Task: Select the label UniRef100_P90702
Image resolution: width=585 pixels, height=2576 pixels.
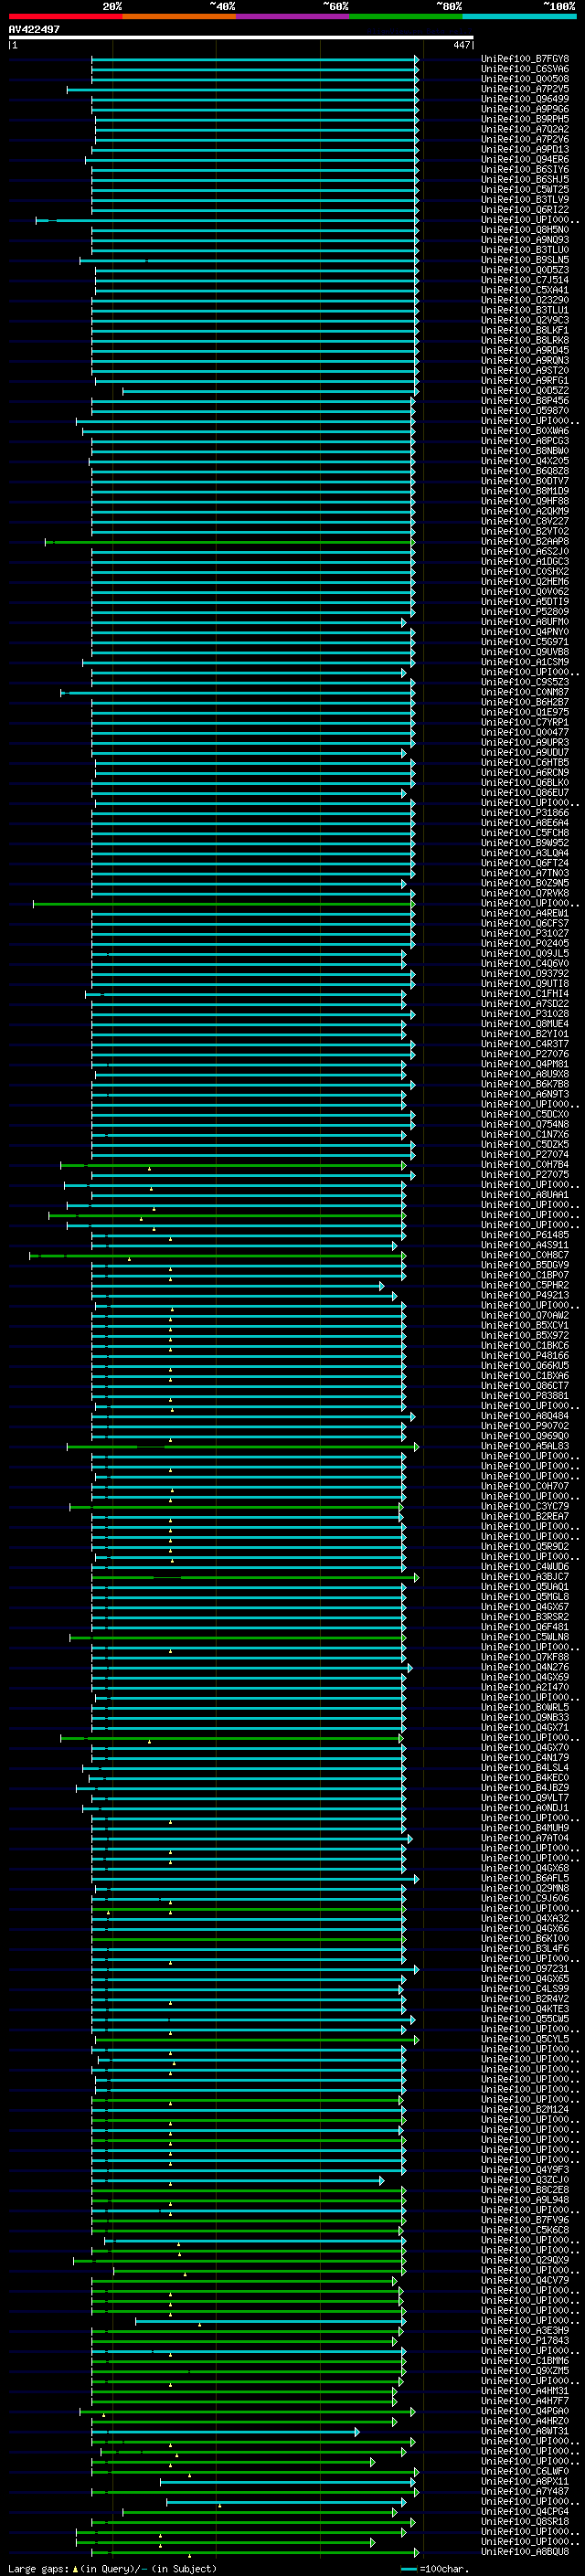Action: 525,1426
